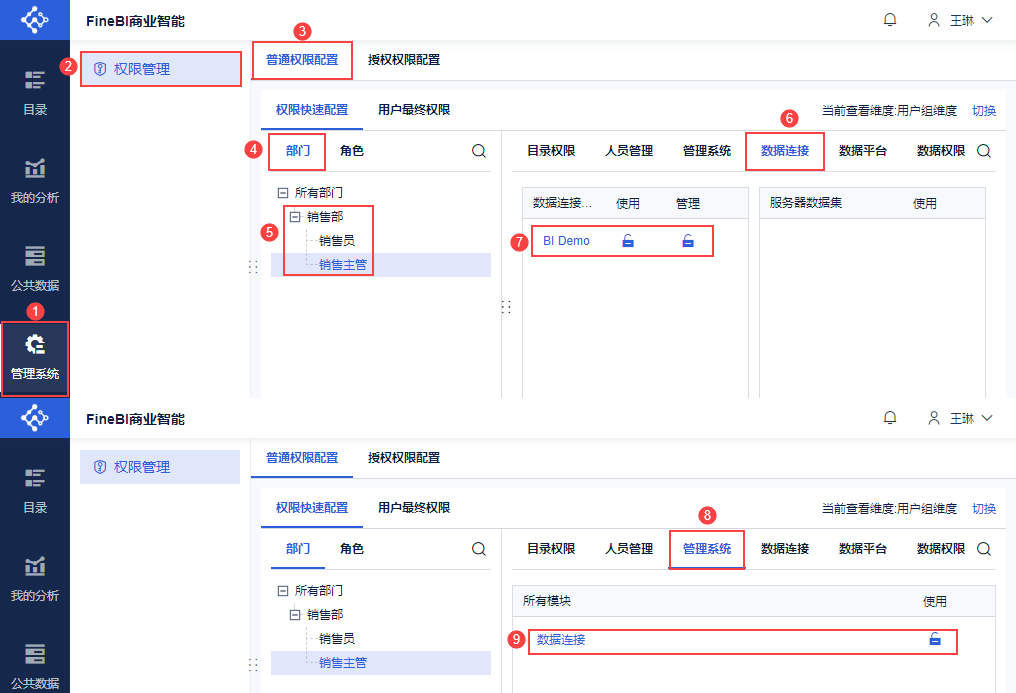Collapse 所有部门 node in the lower department tree
This screenshot has height=693, width=1016.
point(283,591)
